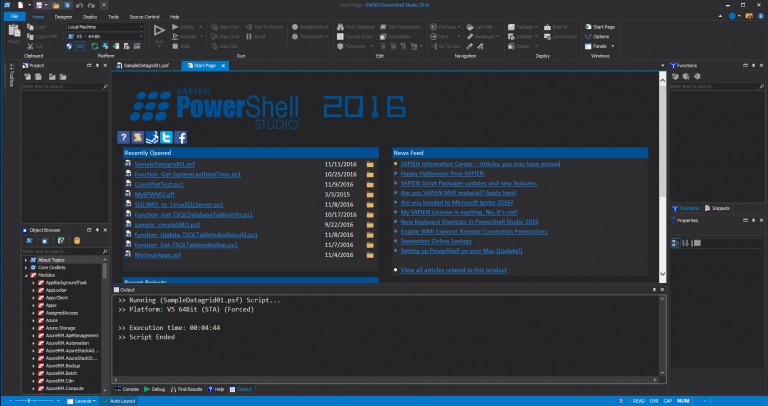This screenshot has width=768, height=406.
Task: Open CrossPlatTest.ps1 from Recently Opened
Action: (x=159, y=185)
